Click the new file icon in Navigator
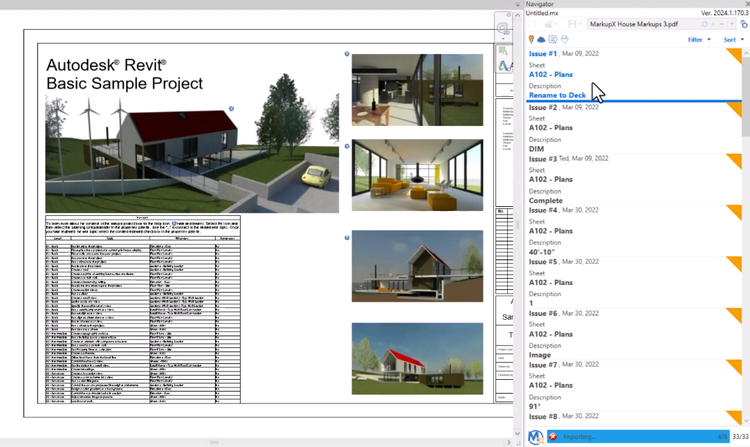Viewport: 750px width, 447px height. (x=534, y=24)
